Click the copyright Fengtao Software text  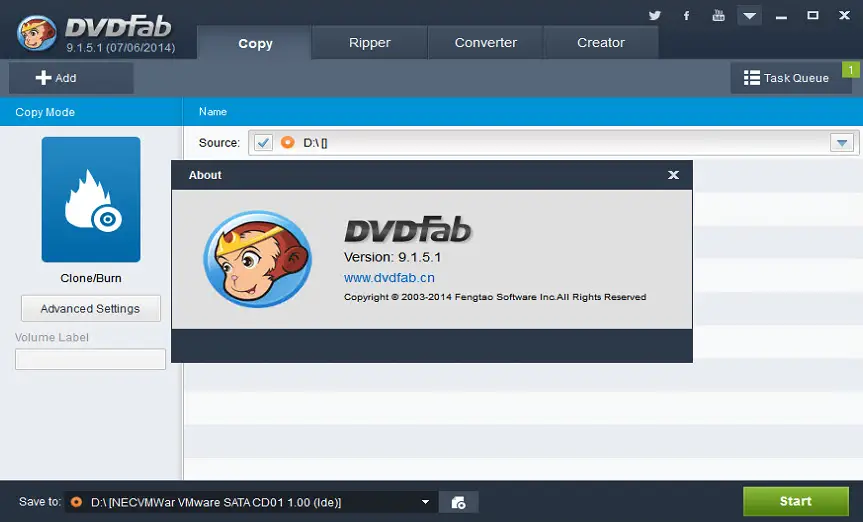495,297
